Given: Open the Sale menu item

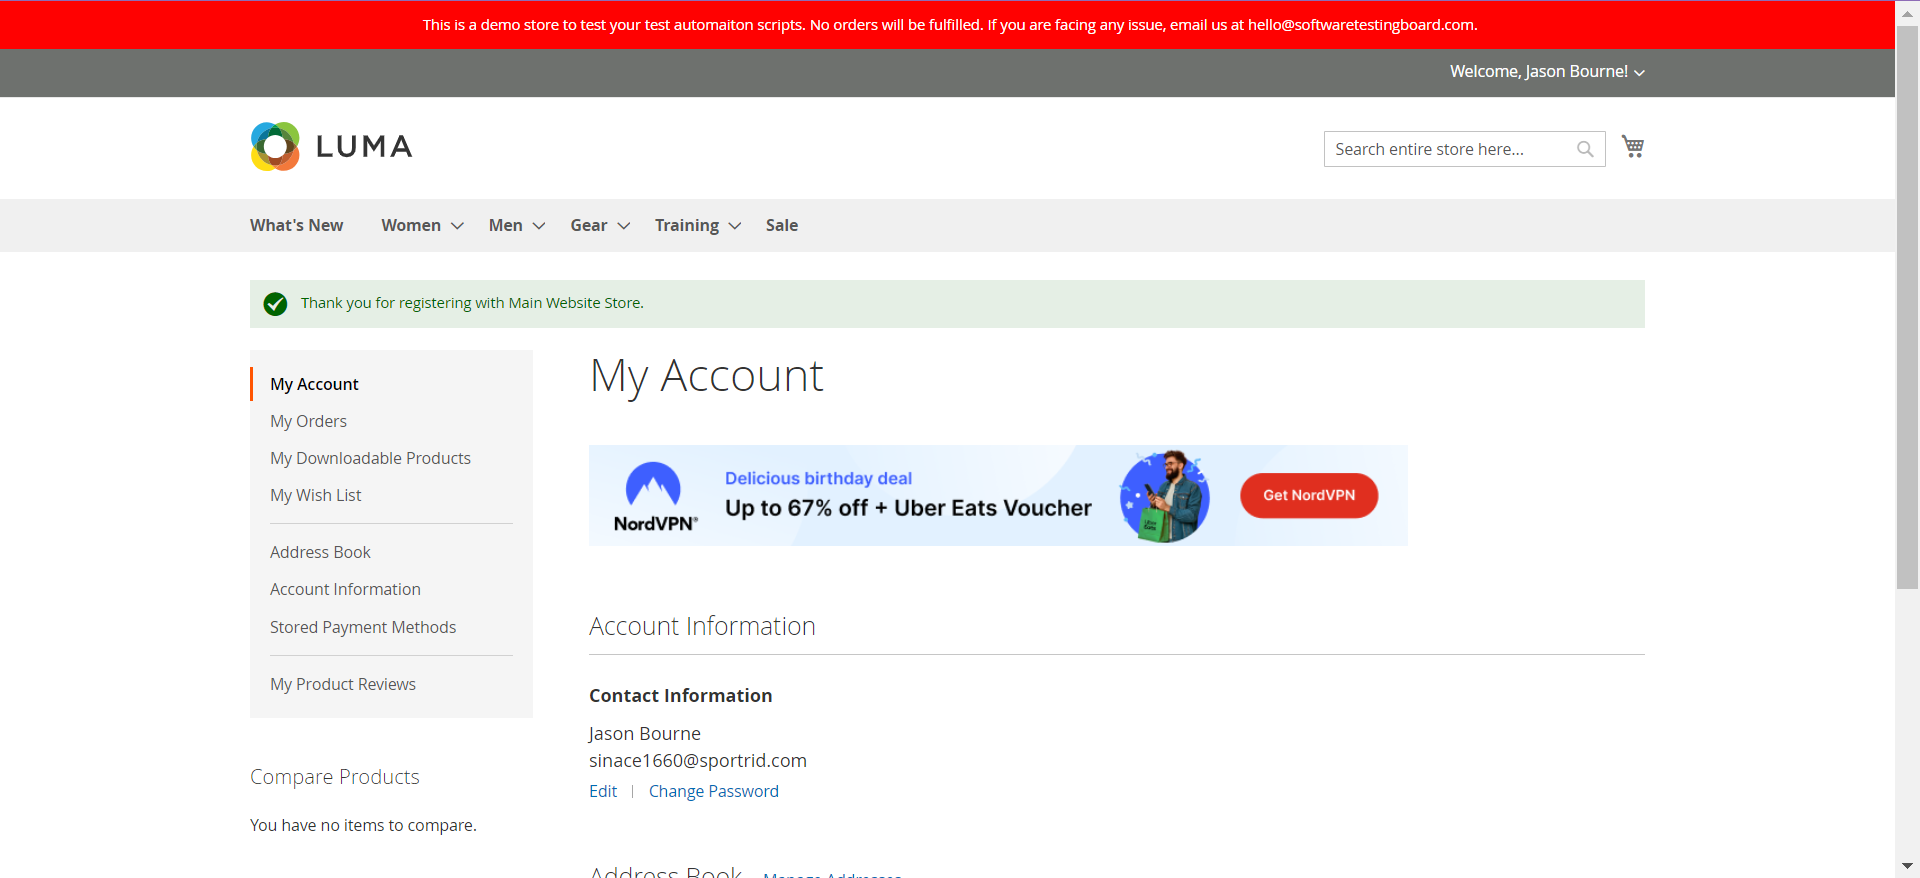Looking at the screenshot, I should (x=781, y=226).
